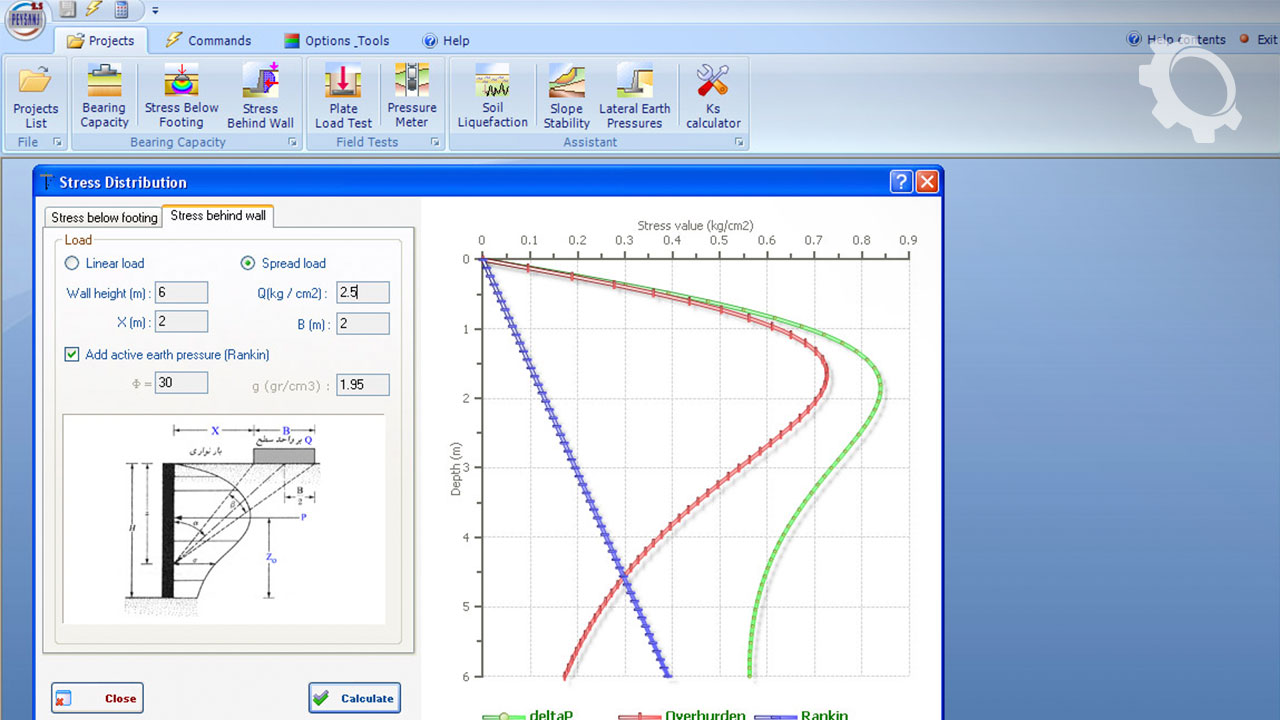Launch the Ks calculator

pyautogui.click(x=713, y=96)
